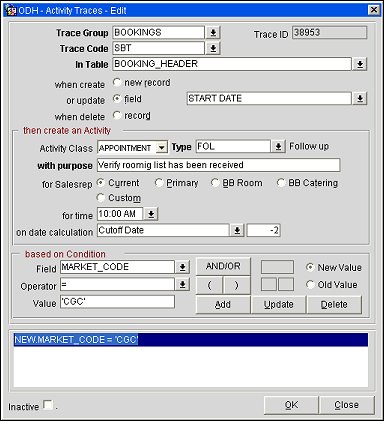Tick the Inactive checkbox
Image resolution: width=384 pixels, height=421 pixels.
click(49, 405)
